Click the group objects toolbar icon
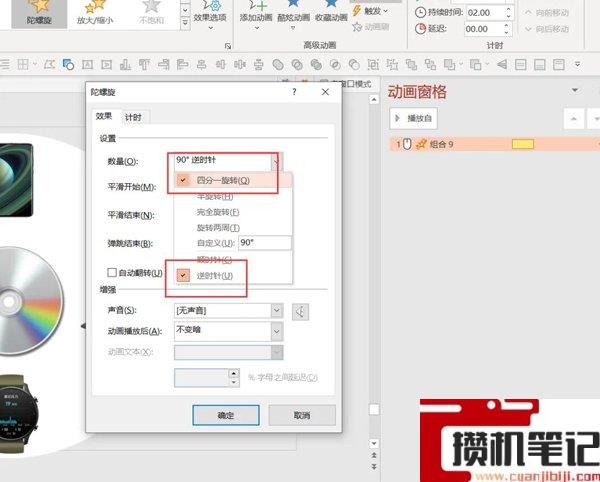This screenshot has width=600, height=482. click(x=373, y=65)
